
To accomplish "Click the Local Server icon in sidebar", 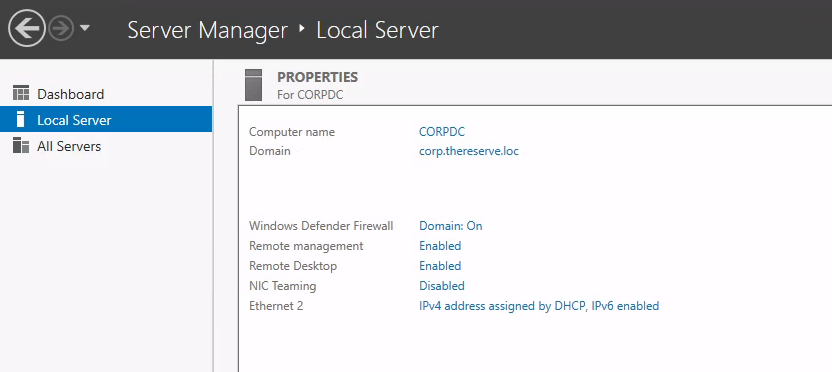I will pyautogui.click(x=21, y=119).
